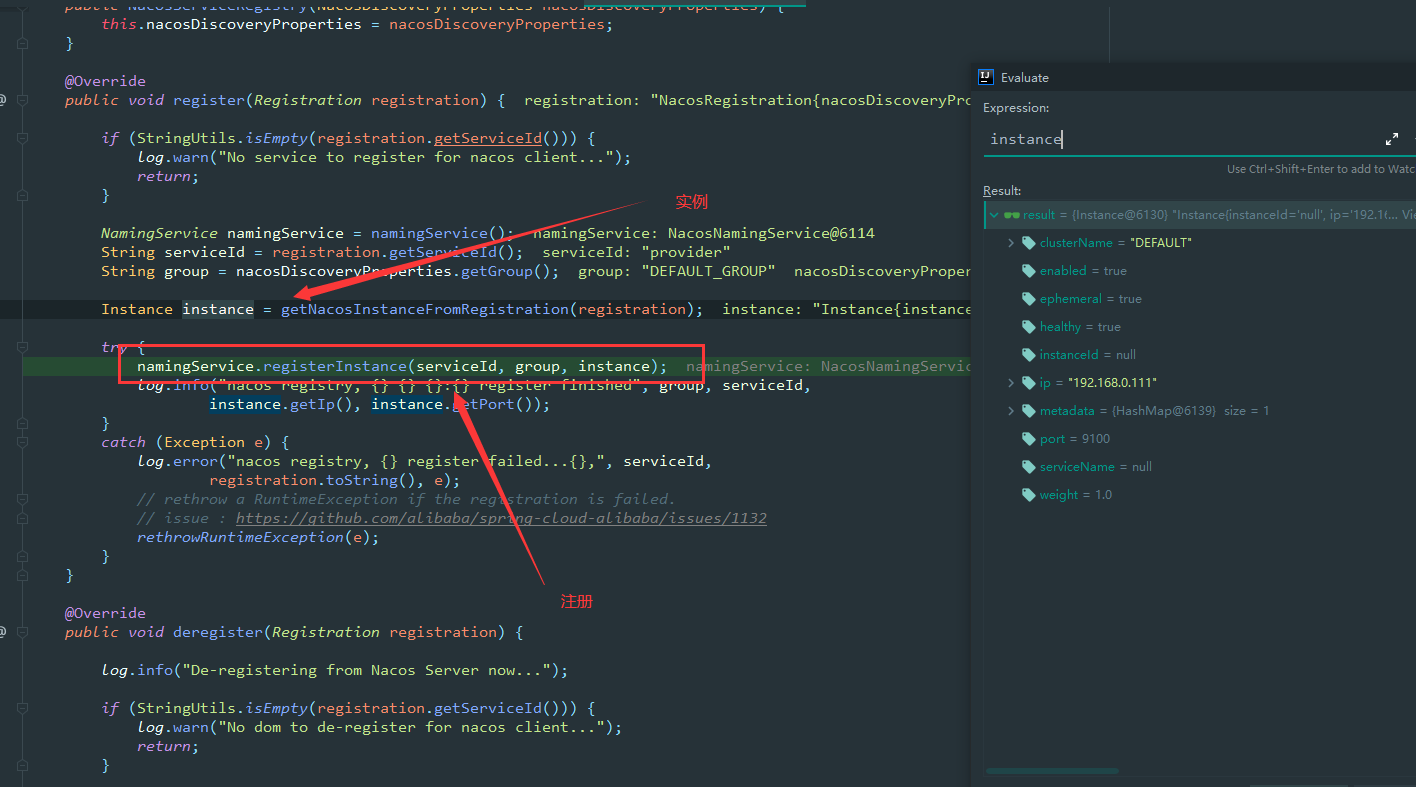Open the spring-cloud-alibaba issues 1132 link
The image size is (1416, 787).
(x=501, y=518)
